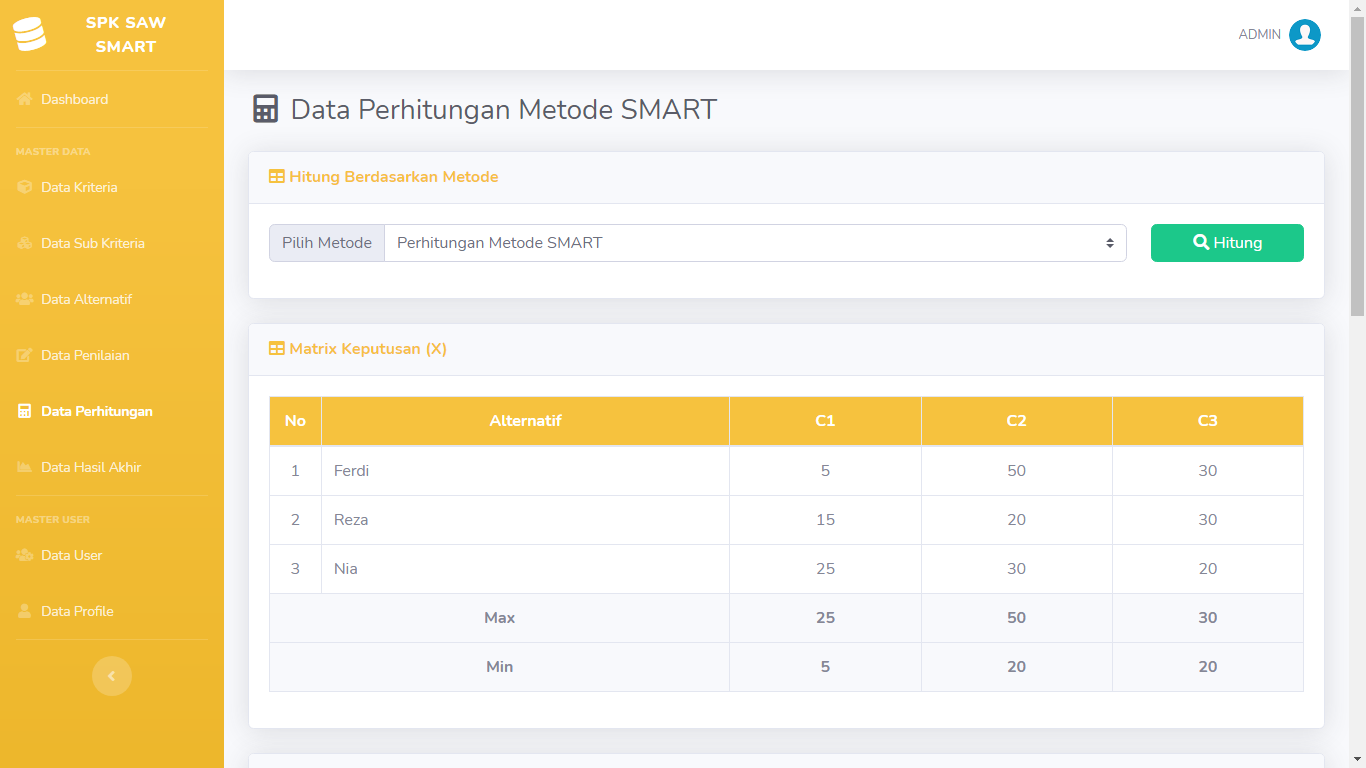The height and width of the screenshot is (768, 1366).
Task: Click the table icon beside Matrix Keputusan (X)
Action: pos(277,349)
